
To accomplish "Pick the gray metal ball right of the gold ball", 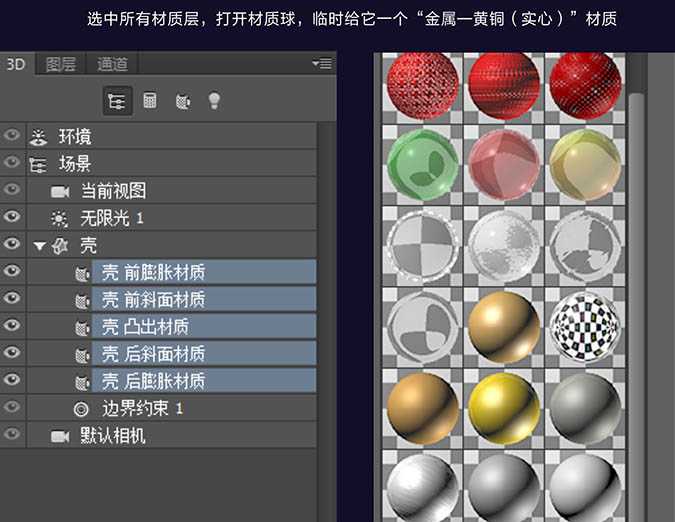I will pyautogui.click(x=585, y=408).
